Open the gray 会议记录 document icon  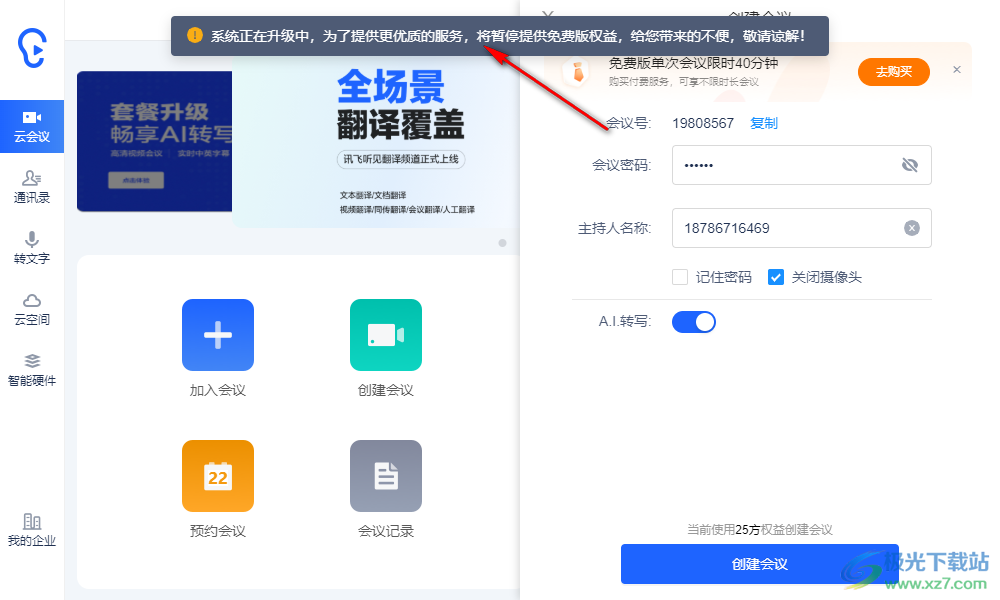[386, 476]
